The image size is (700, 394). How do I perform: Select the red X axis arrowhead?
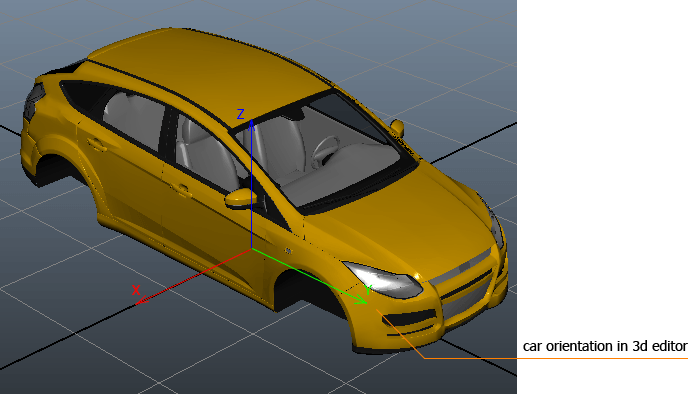coord(141,301)
